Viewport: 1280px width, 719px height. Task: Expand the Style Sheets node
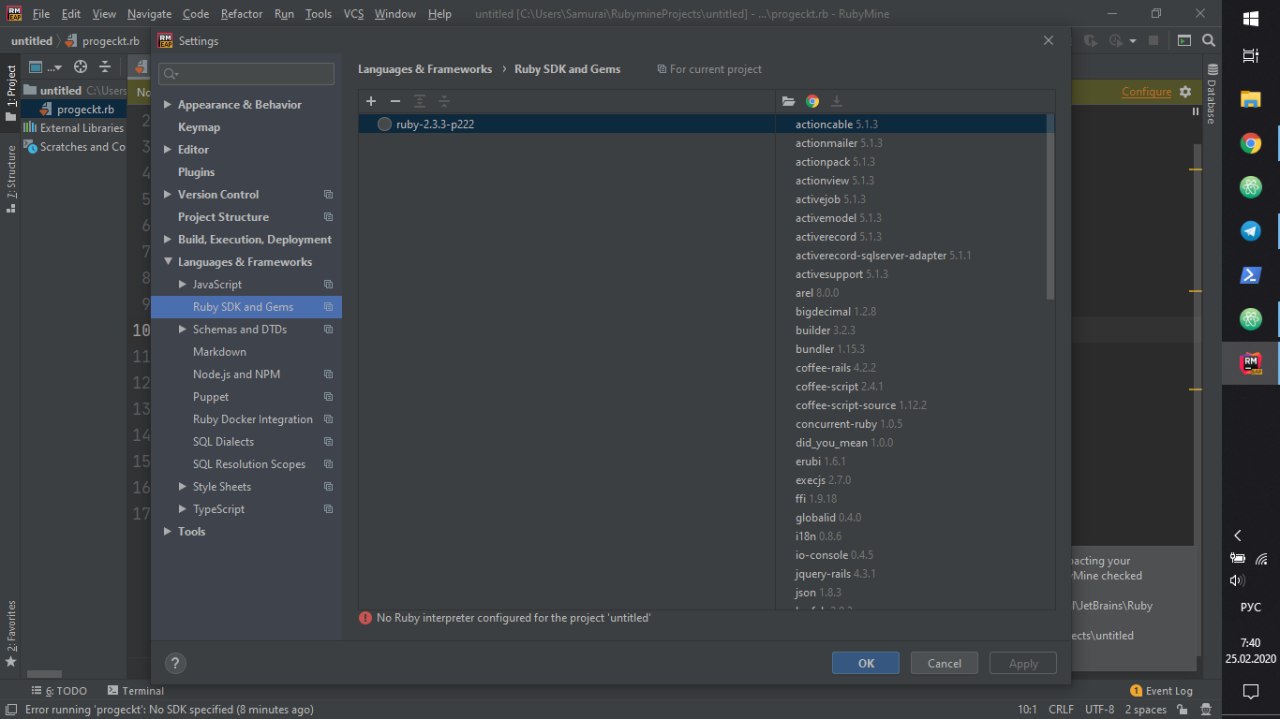click(x=183, y=487)
